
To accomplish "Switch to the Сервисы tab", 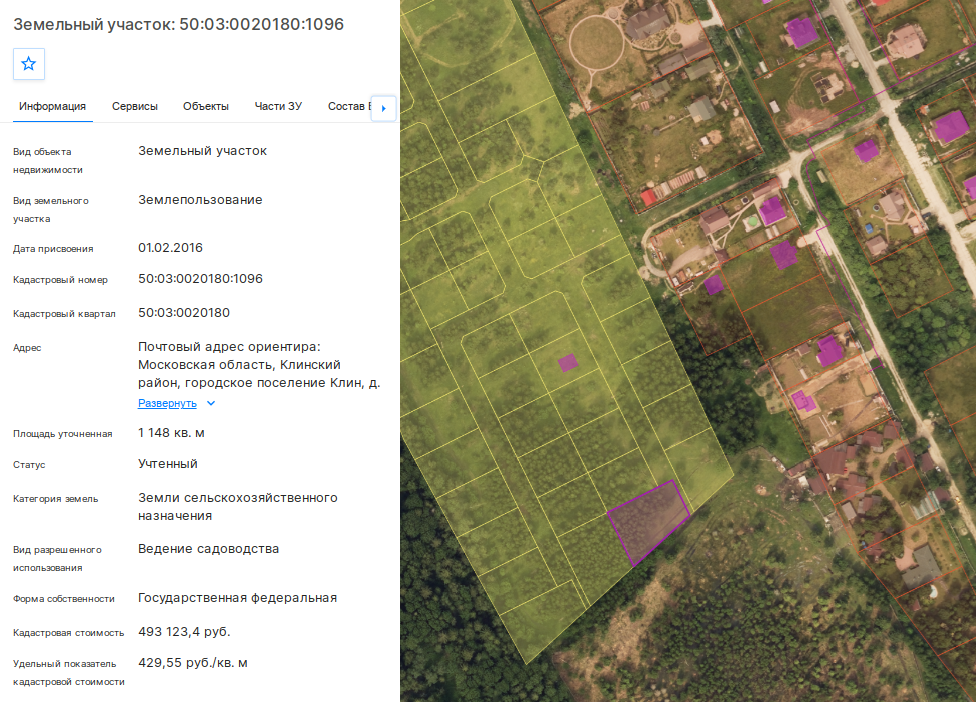I will coord(134,106).
